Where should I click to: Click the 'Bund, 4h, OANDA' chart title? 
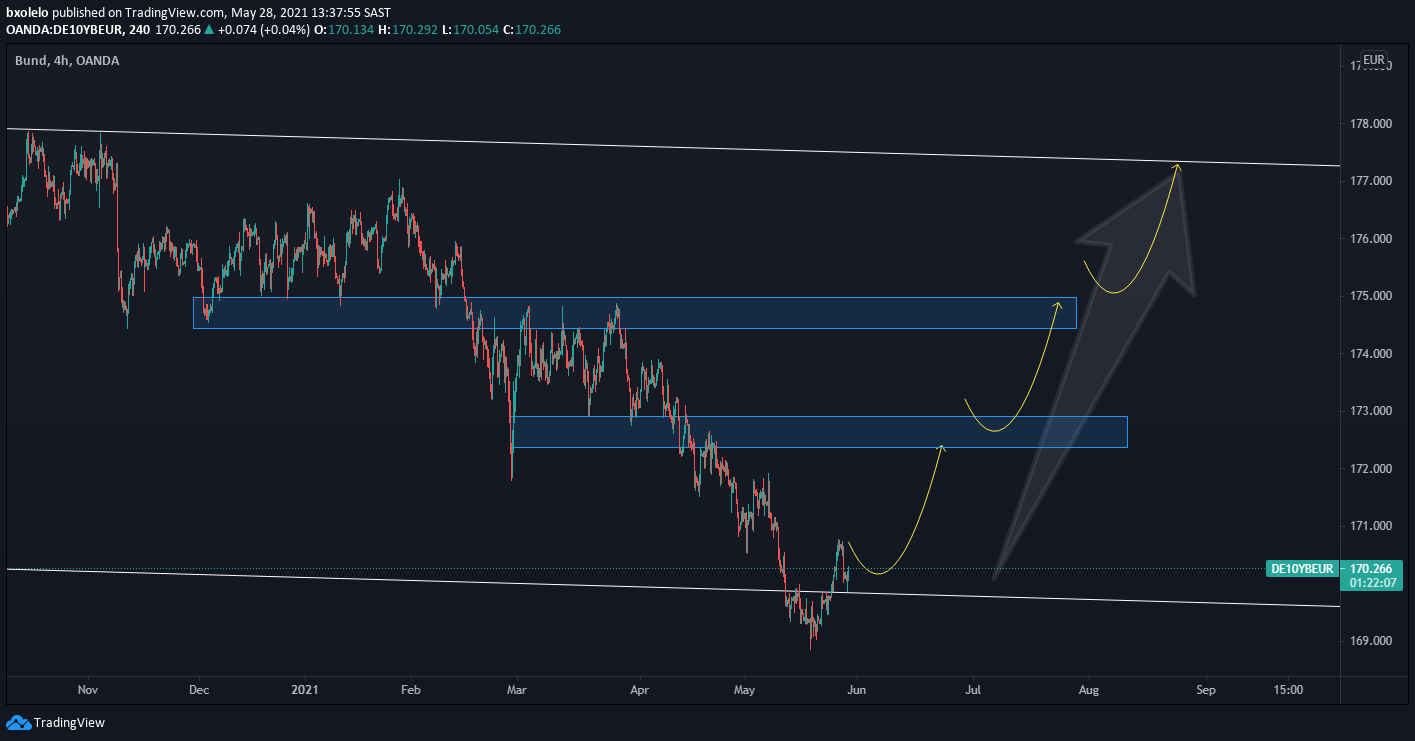pos(67,61)
